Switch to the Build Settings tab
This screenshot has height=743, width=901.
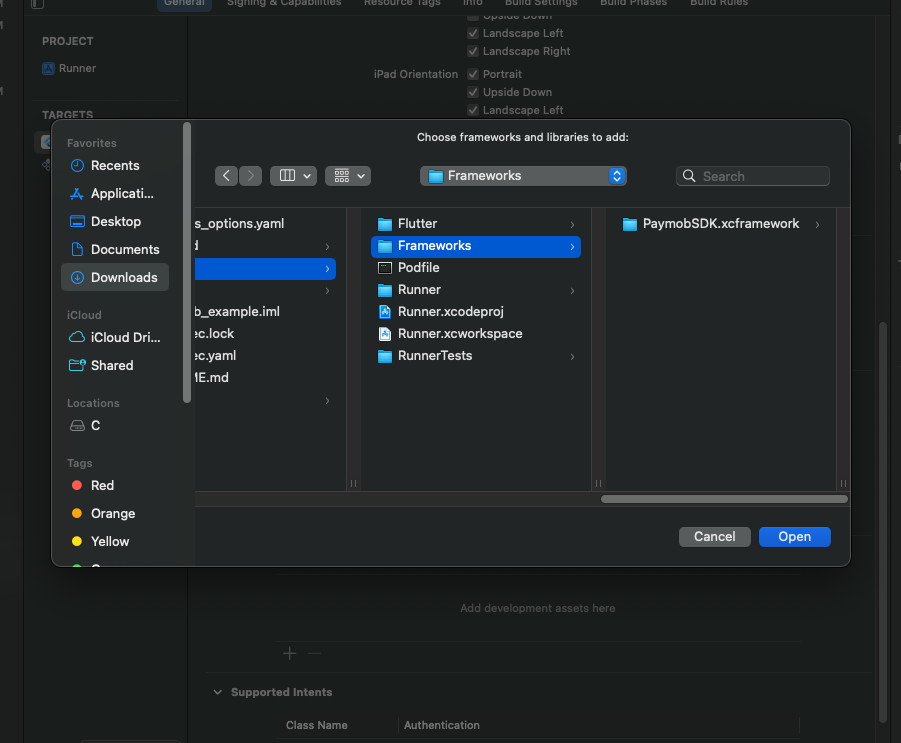[541, 3]
